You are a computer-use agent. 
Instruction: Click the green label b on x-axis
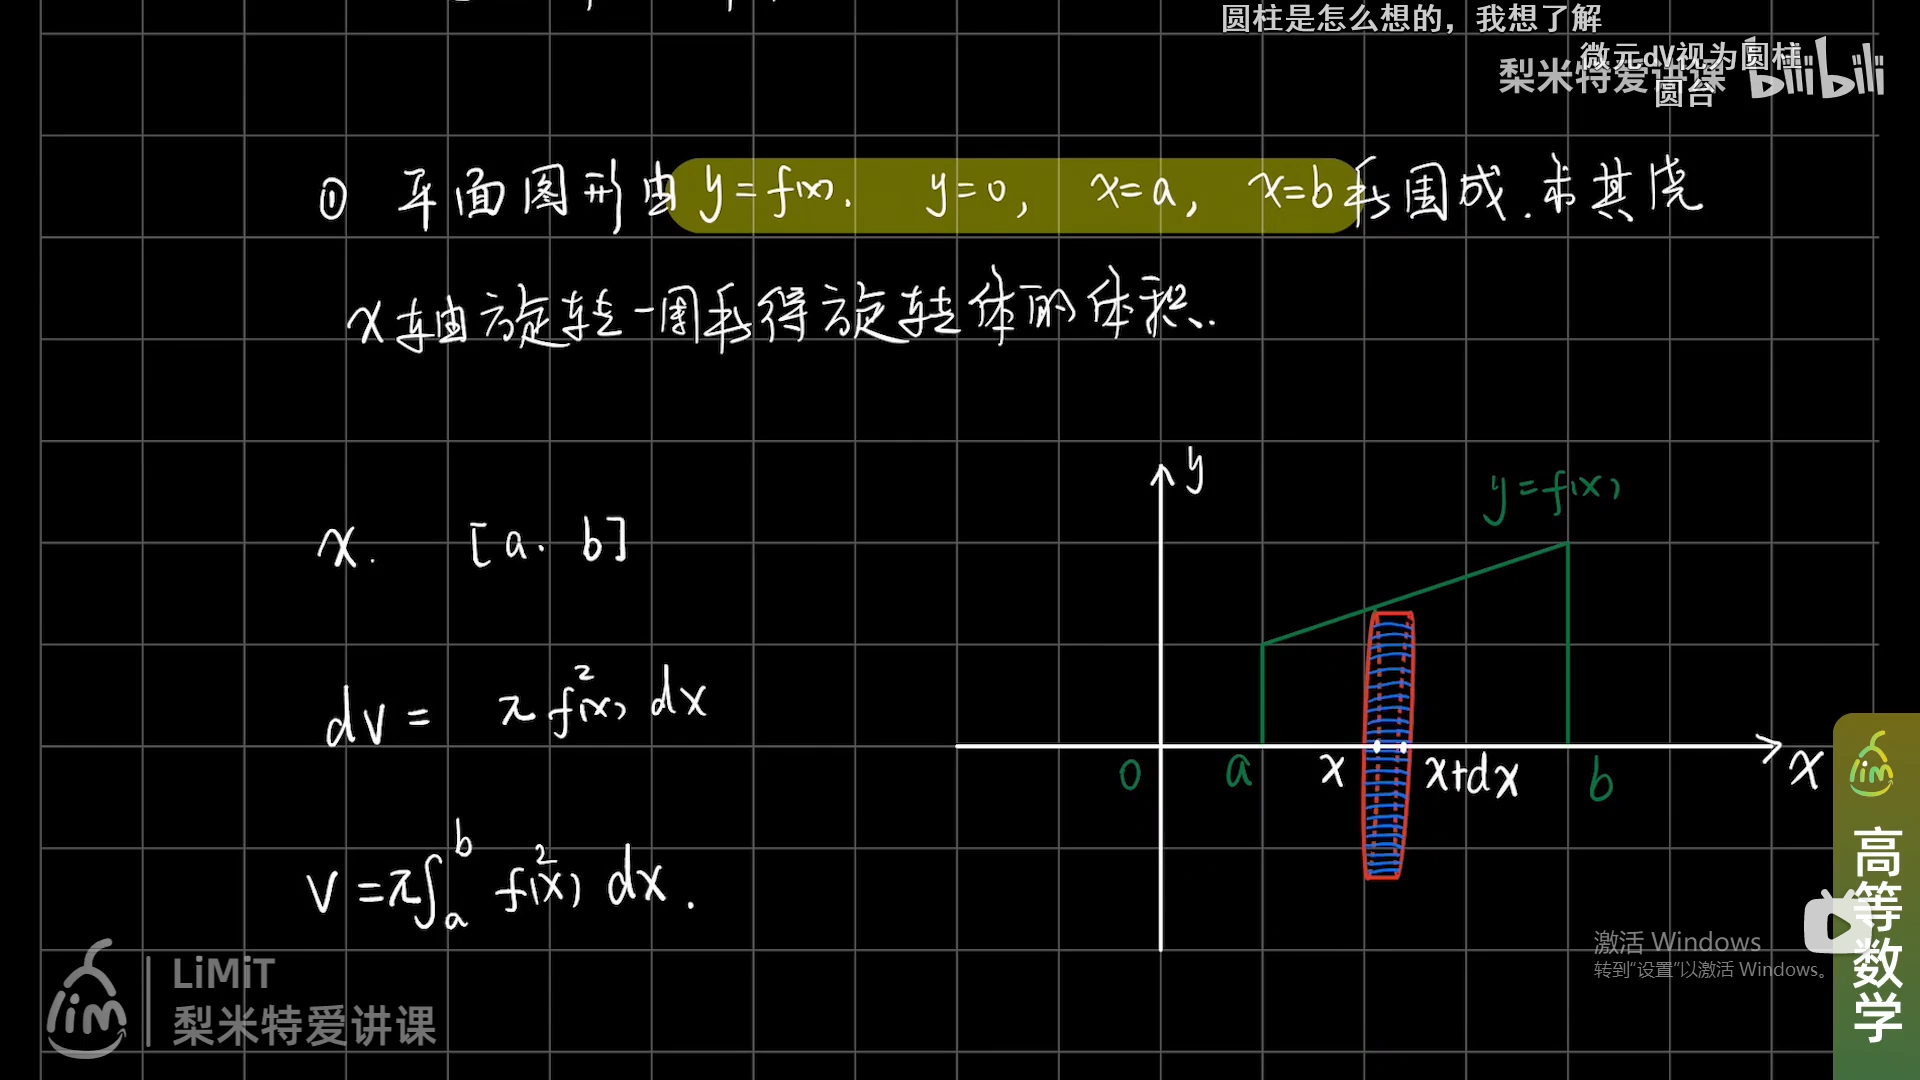pos(1600,780)
